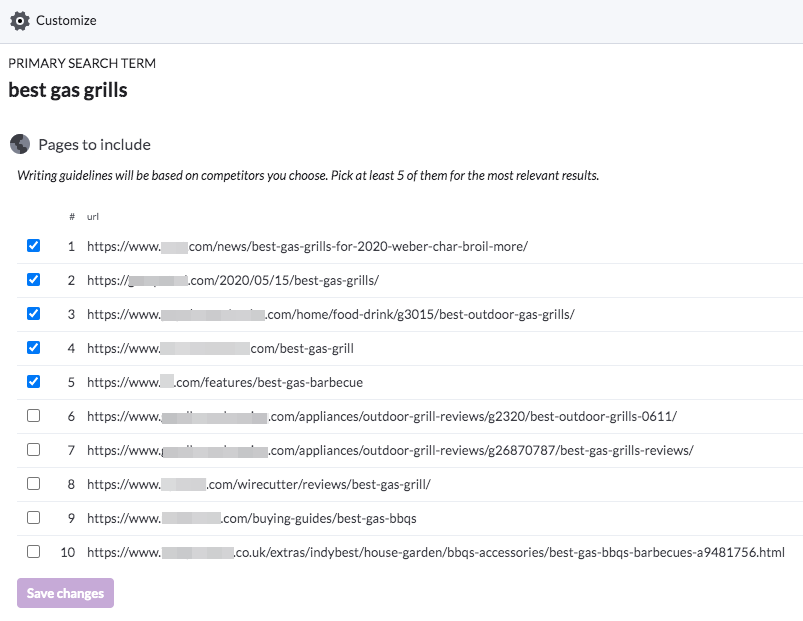Click the best-gas-bbqs buying-guides URL

point(251,518)
